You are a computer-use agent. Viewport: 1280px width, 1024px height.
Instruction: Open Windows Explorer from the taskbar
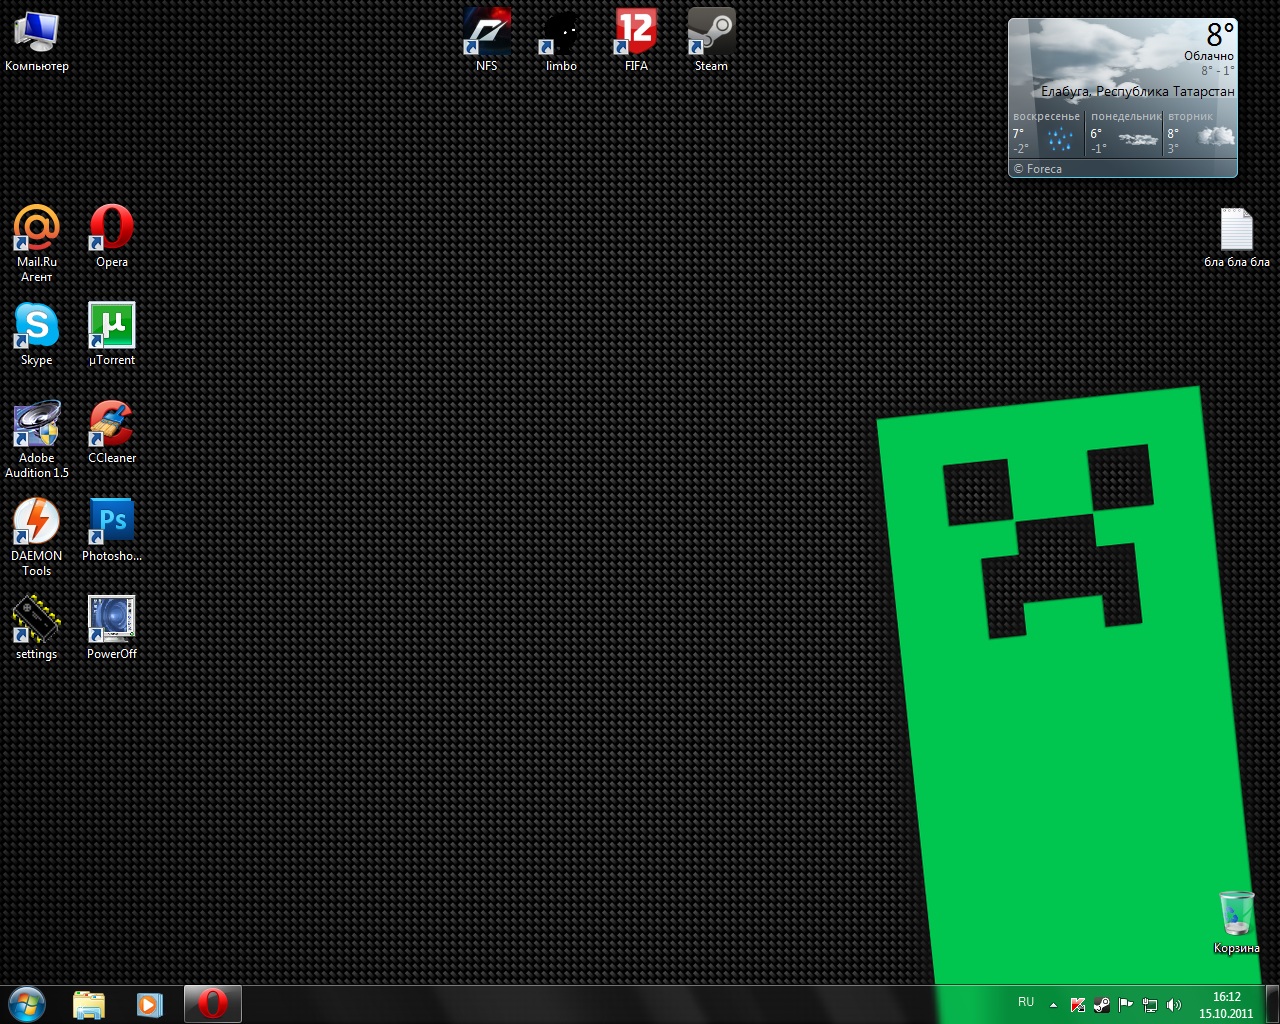click(89, 1005)
